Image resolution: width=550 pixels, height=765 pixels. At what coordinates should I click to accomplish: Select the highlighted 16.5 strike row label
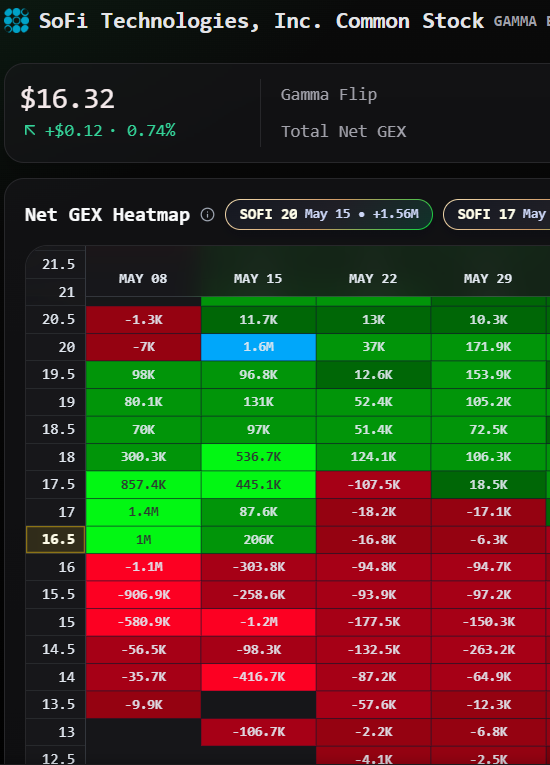point(56,540)
